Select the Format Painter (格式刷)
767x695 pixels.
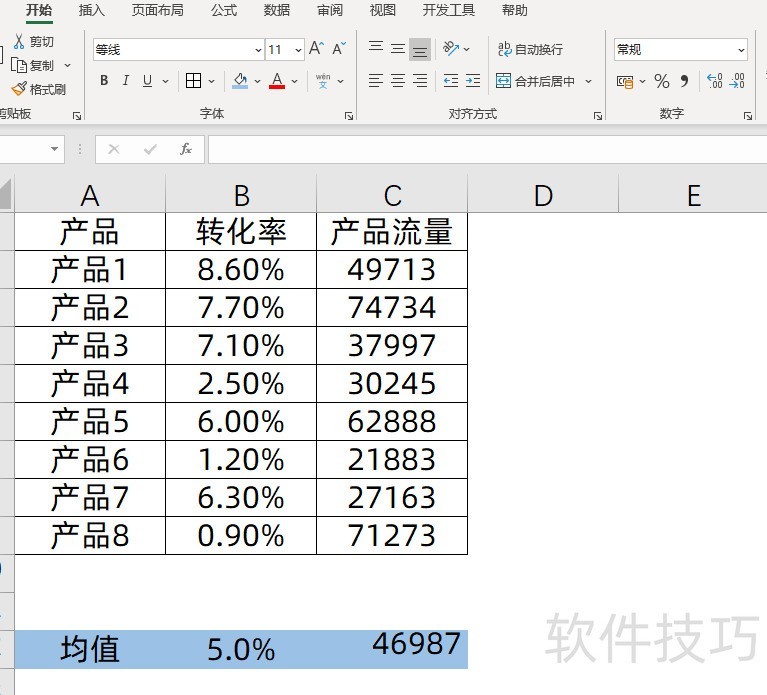pyautogui.click(x=39, y=89)
